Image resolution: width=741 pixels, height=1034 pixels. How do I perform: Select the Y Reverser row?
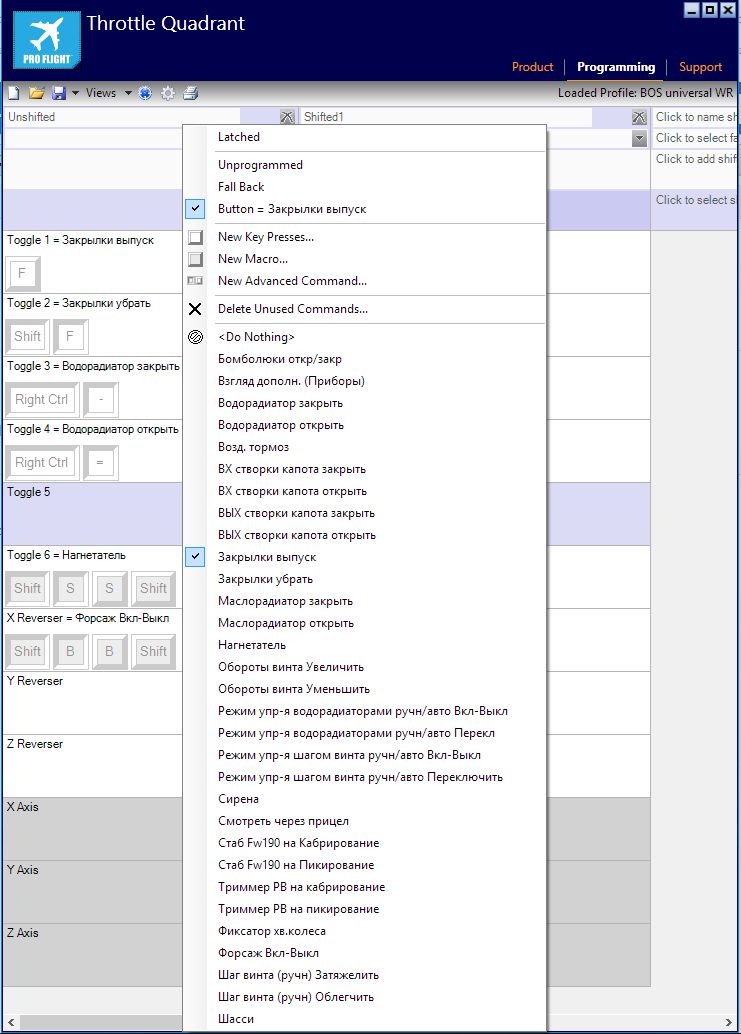92,703
